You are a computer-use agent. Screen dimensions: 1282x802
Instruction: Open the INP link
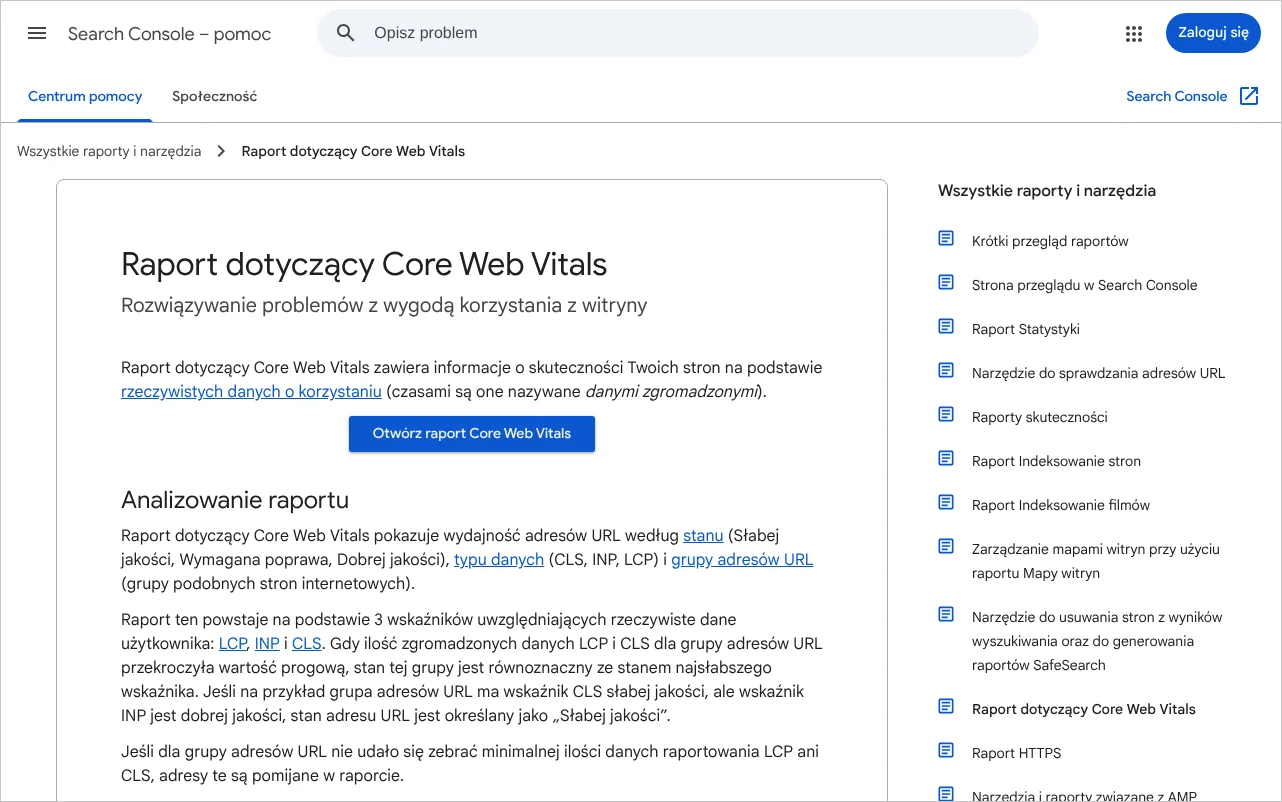coord(267,644)
